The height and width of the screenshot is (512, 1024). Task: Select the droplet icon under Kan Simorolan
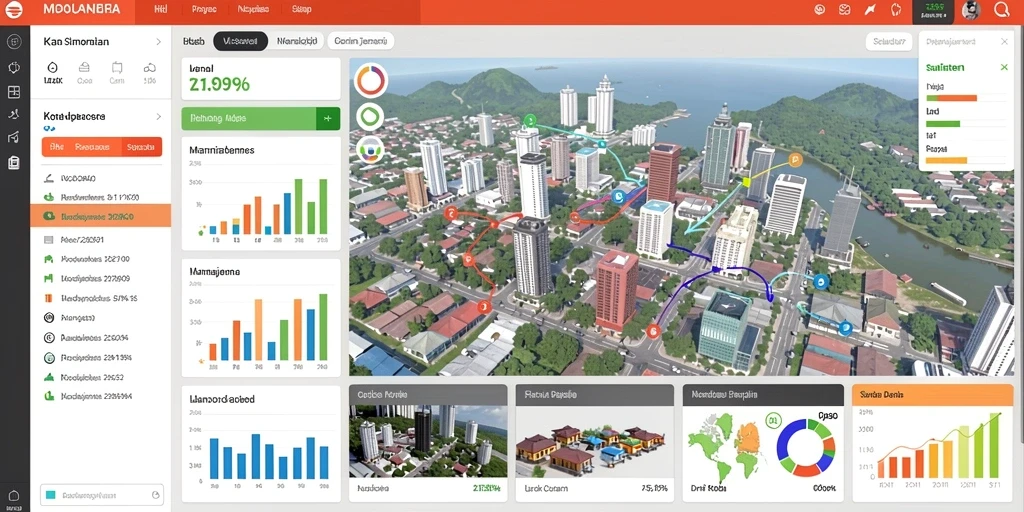coord(53,67)
